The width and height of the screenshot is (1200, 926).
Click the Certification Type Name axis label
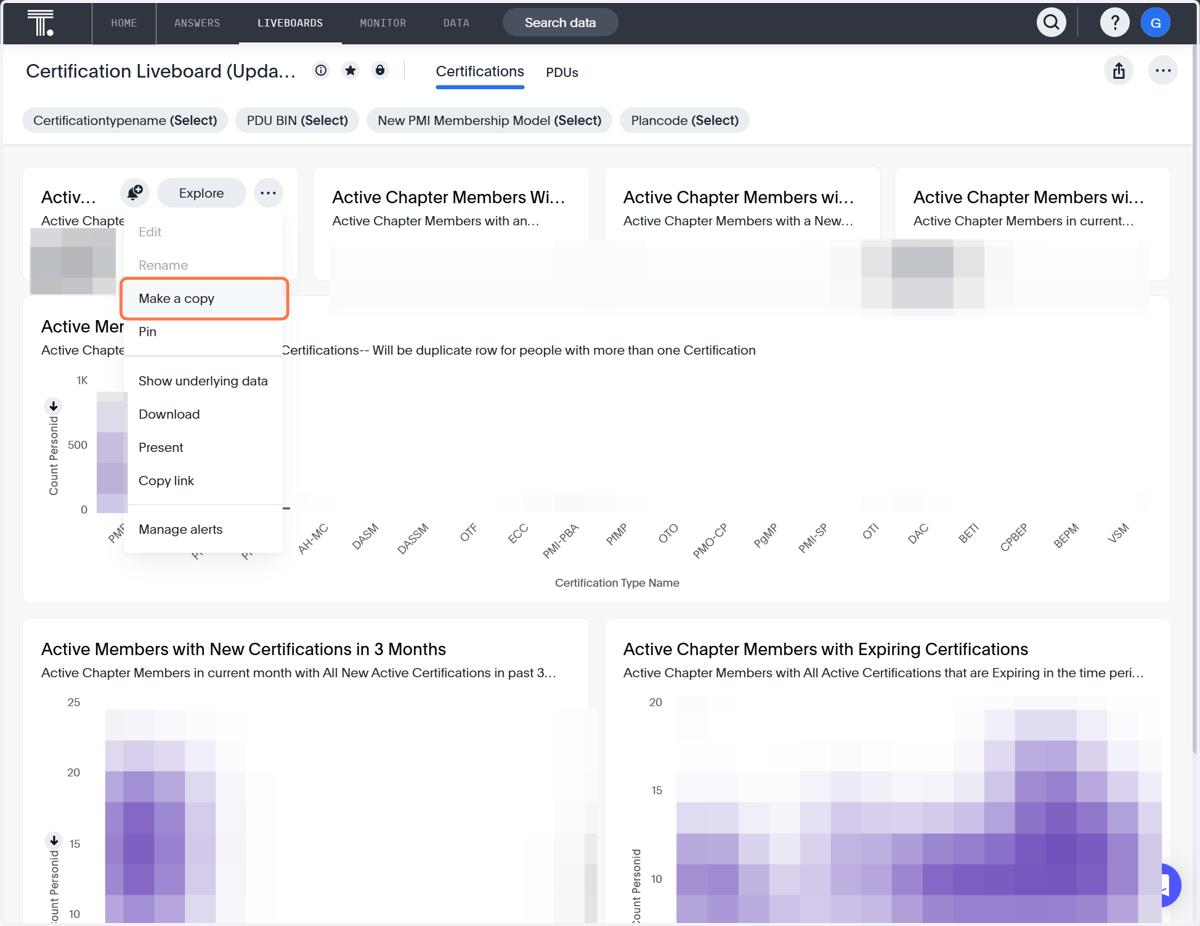(x=617, y=583)
